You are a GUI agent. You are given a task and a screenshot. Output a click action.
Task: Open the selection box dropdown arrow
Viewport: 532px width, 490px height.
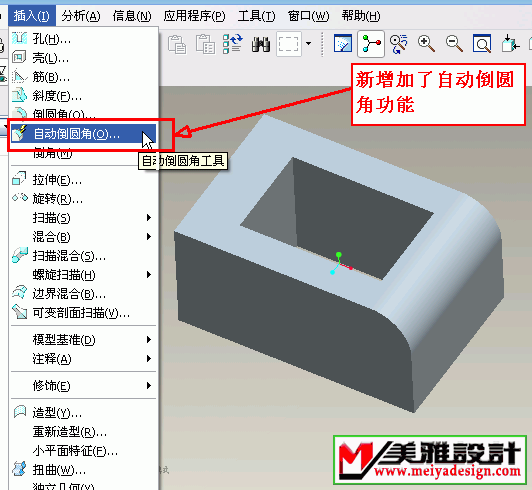coord(308,43)
